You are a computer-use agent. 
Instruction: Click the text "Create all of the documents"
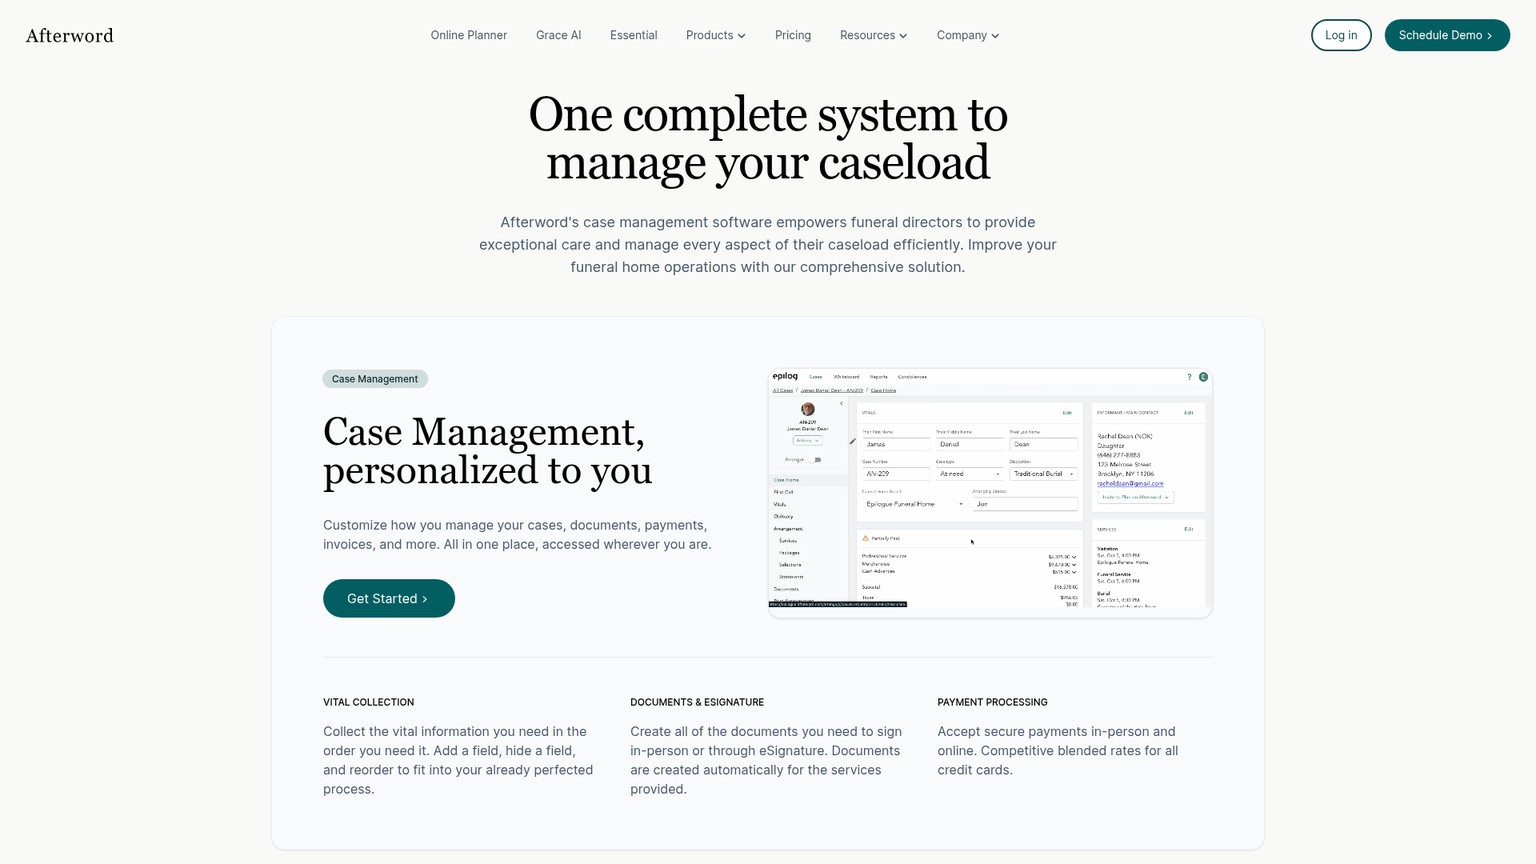pos(766,760)
